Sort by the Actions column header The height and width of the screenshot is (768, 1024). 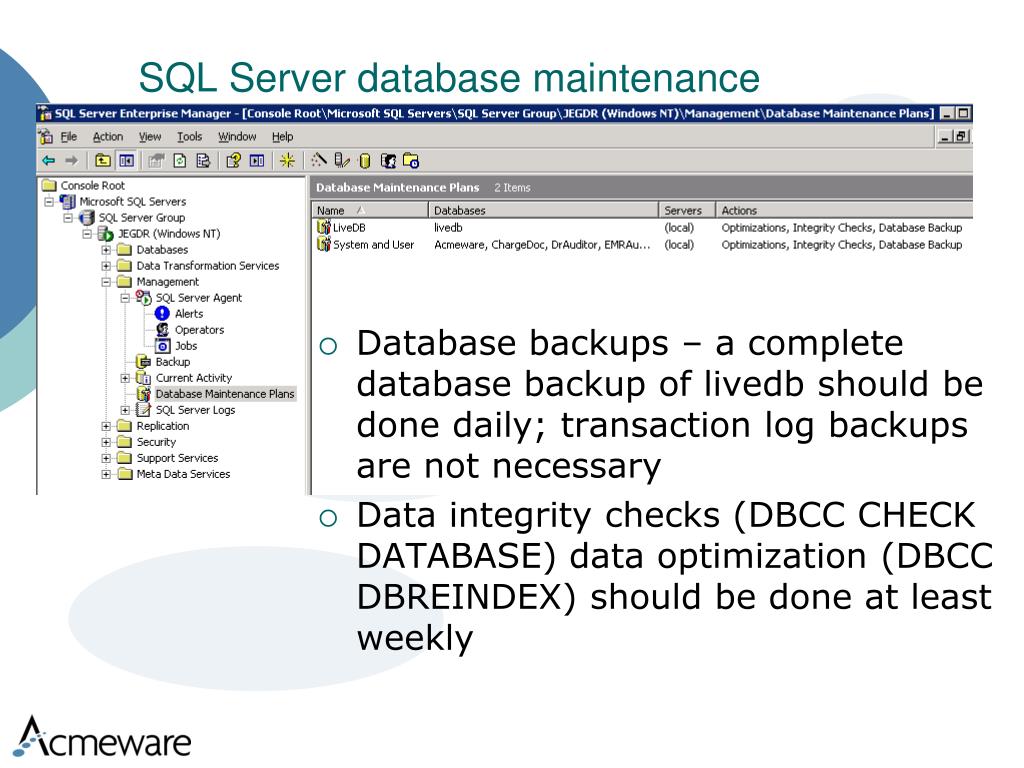coord(844,210)
